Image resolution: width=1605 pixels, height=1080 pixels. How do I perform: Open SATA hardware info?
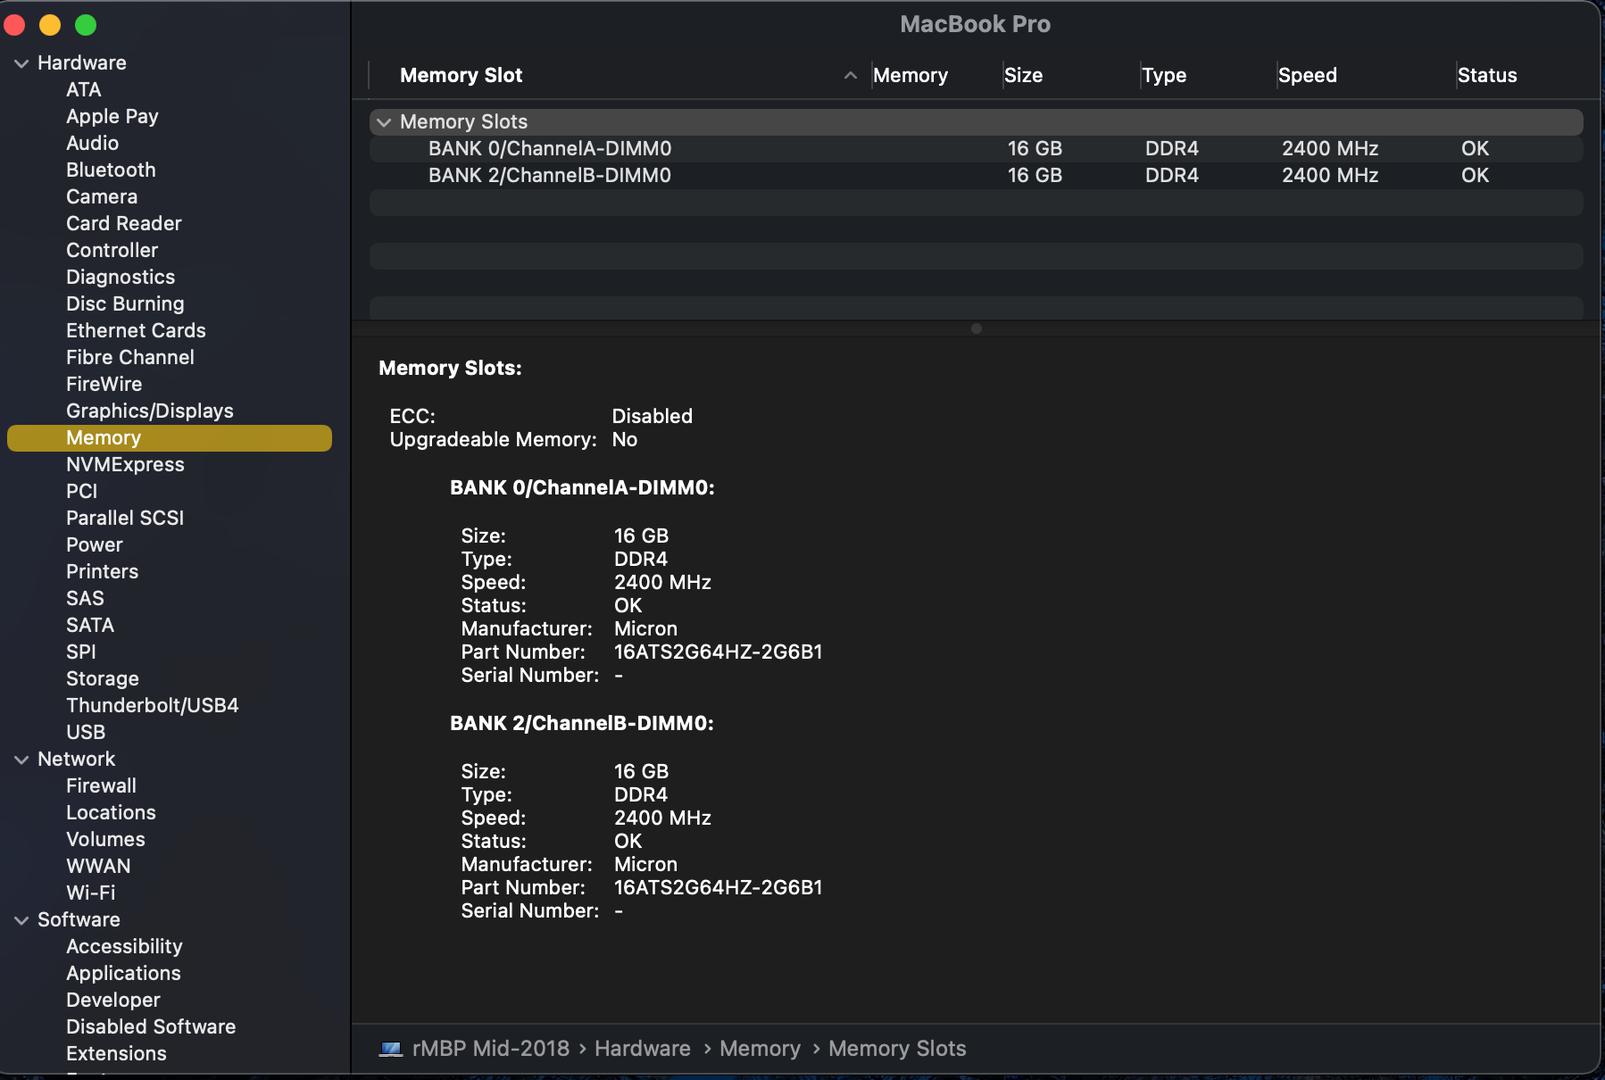90,625
